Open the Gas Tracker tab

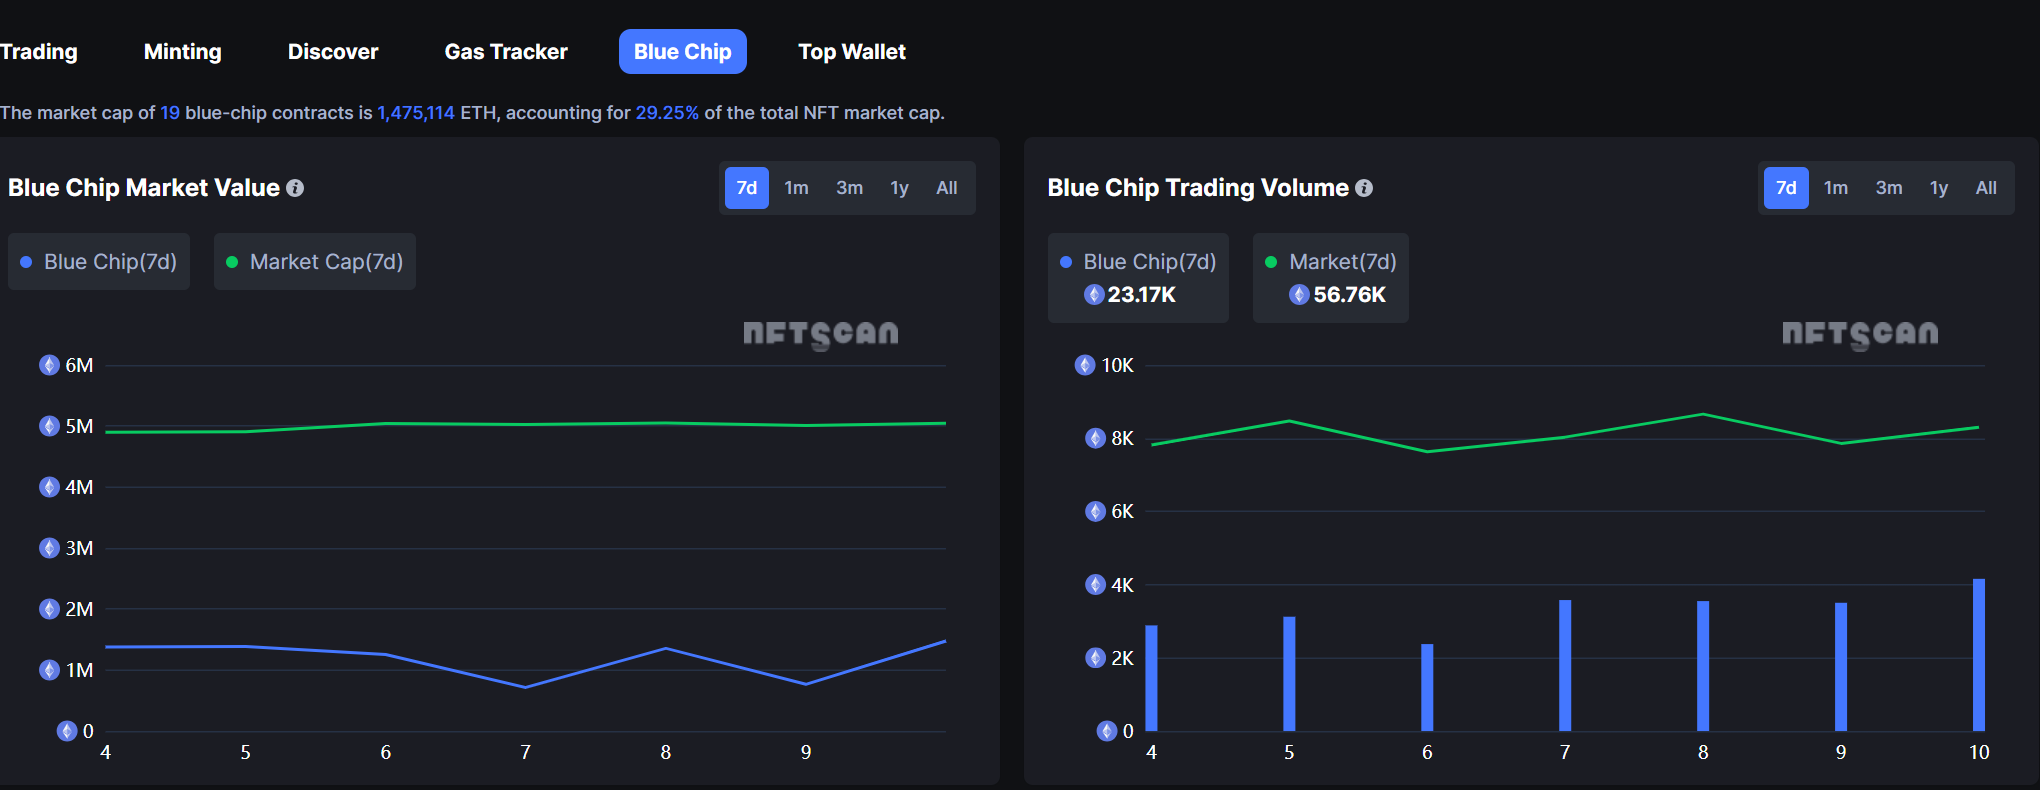coord(506,52)
